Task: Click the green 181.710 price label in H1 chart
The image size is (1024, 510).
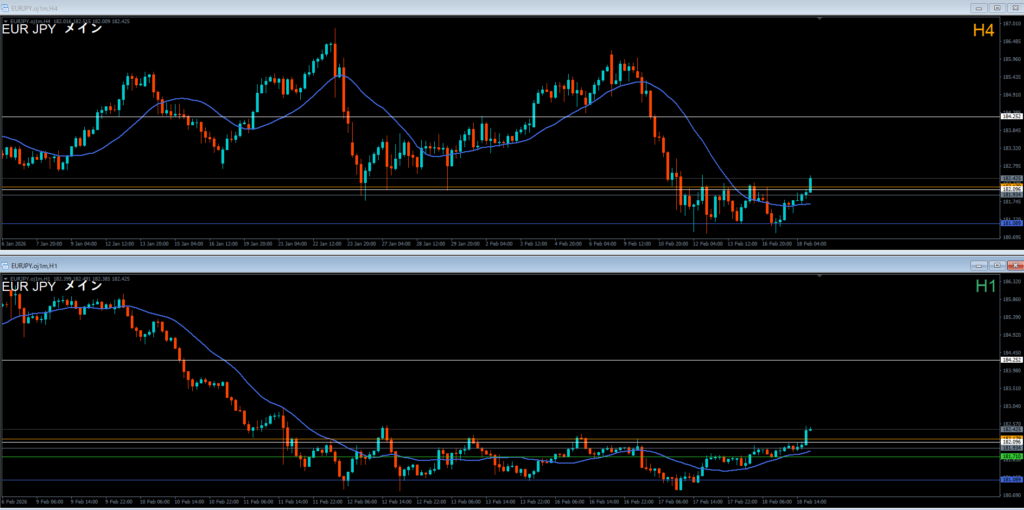Action: click(x=1010, y=457)
